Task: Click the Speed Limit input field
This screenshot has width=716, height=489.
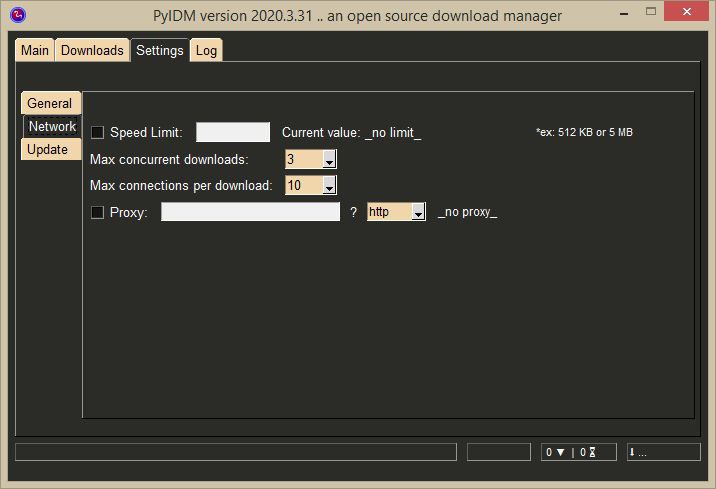Action: click(x=233, y=132)
